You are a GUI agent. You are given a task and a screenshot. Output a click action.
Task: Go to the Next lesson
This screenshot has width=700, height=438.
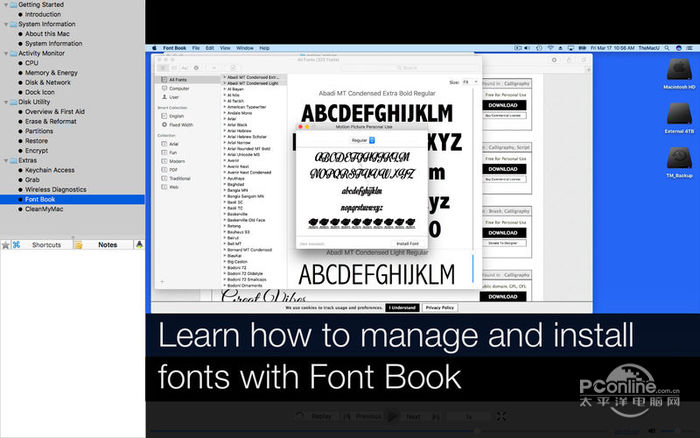(x=422, y=417)
